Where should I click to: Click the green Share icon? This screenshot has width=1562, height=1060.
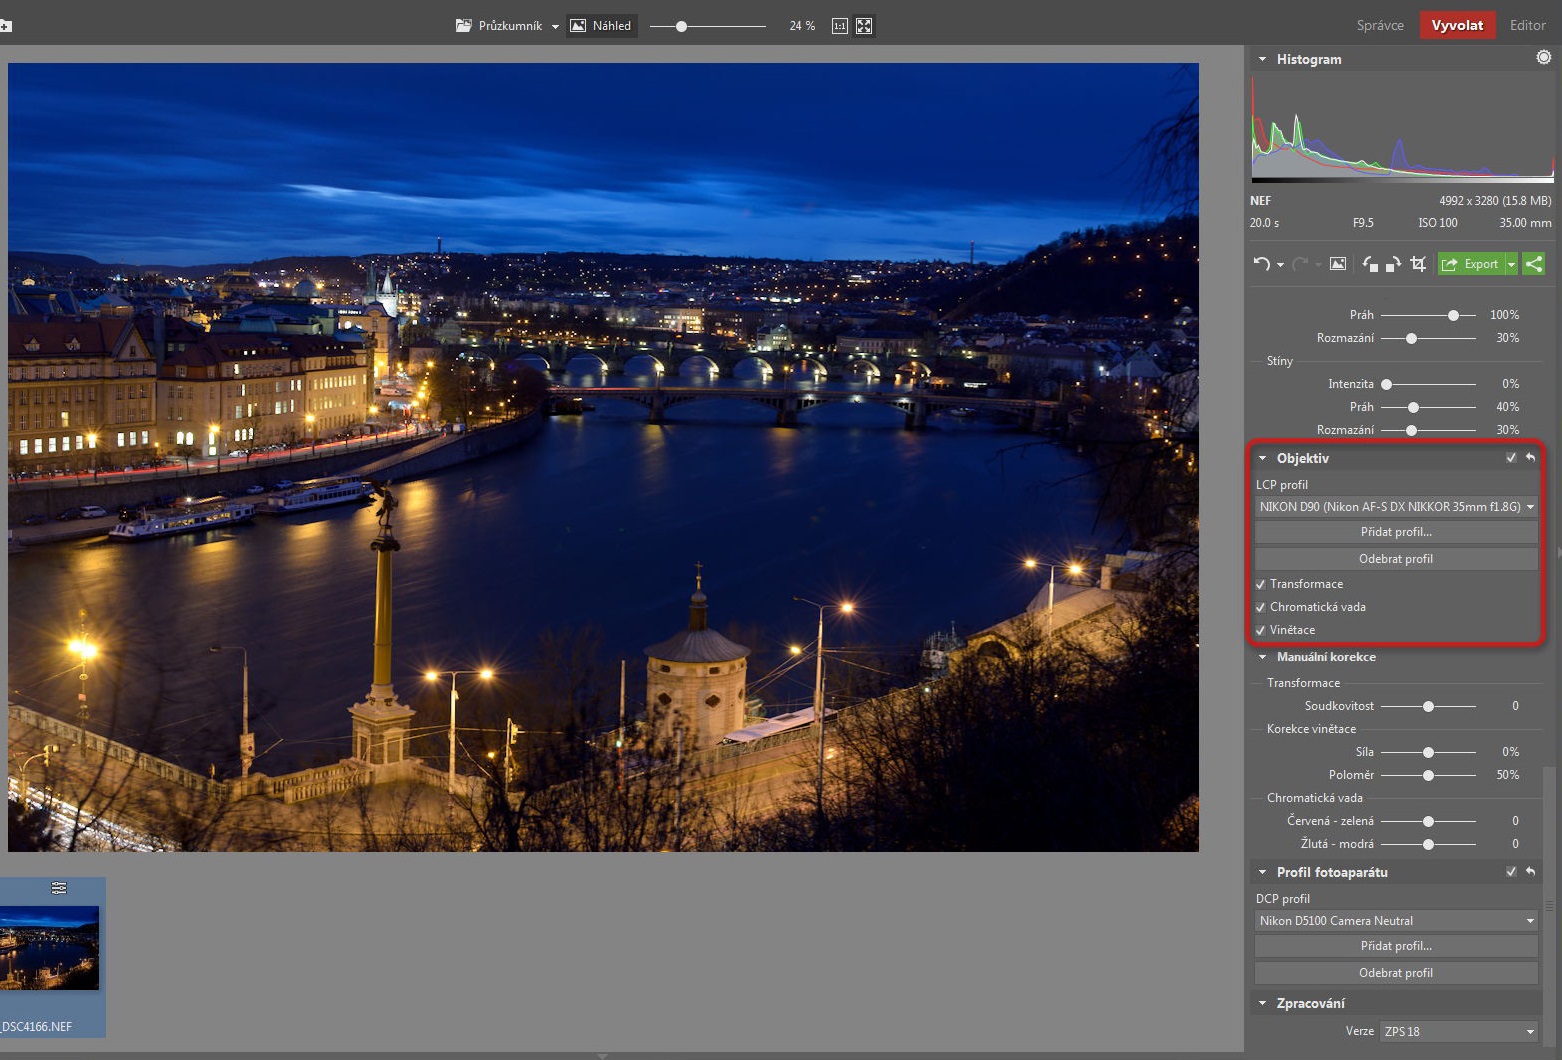1534,264
